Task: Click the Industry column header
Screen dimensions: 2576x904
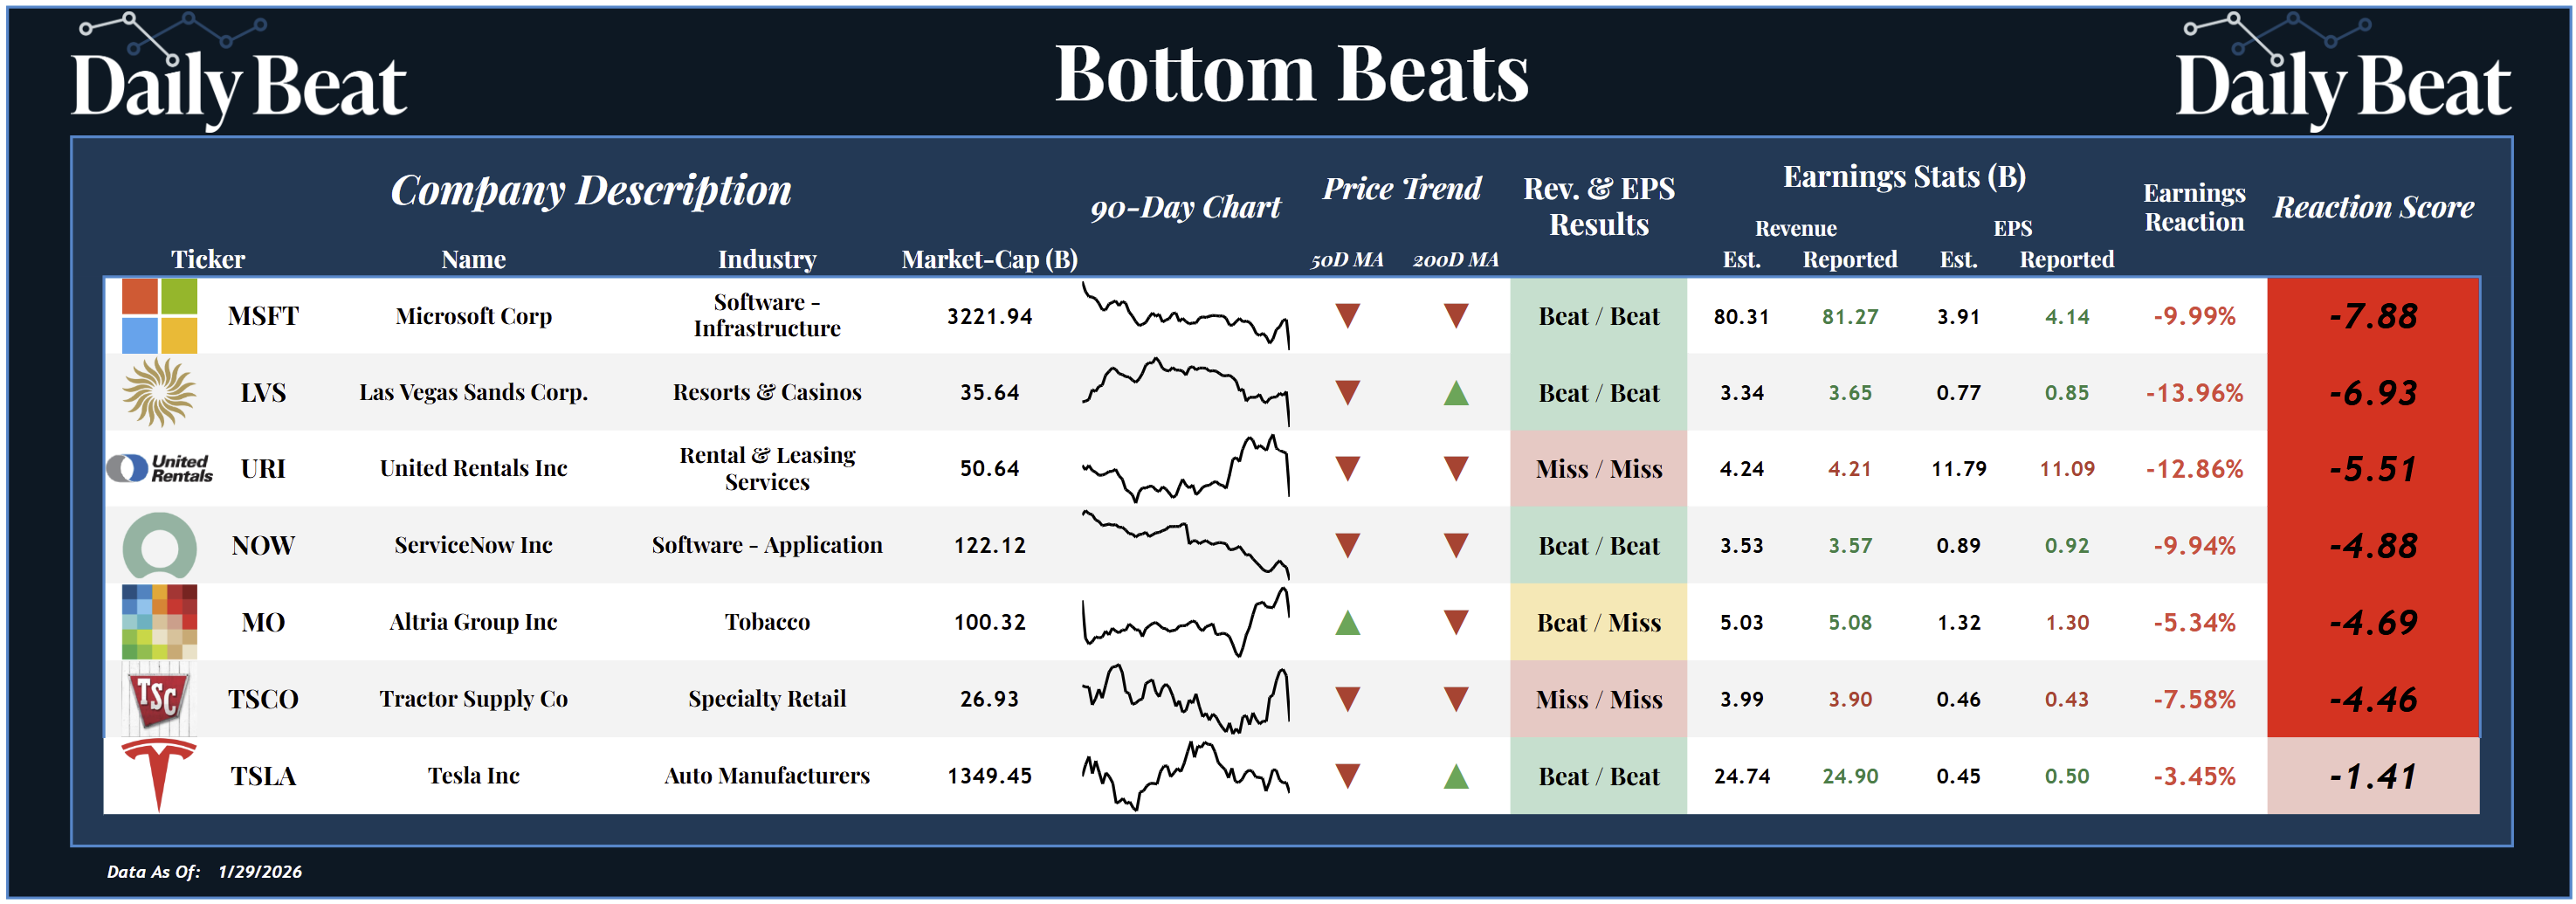Action: tap(767, 259)
